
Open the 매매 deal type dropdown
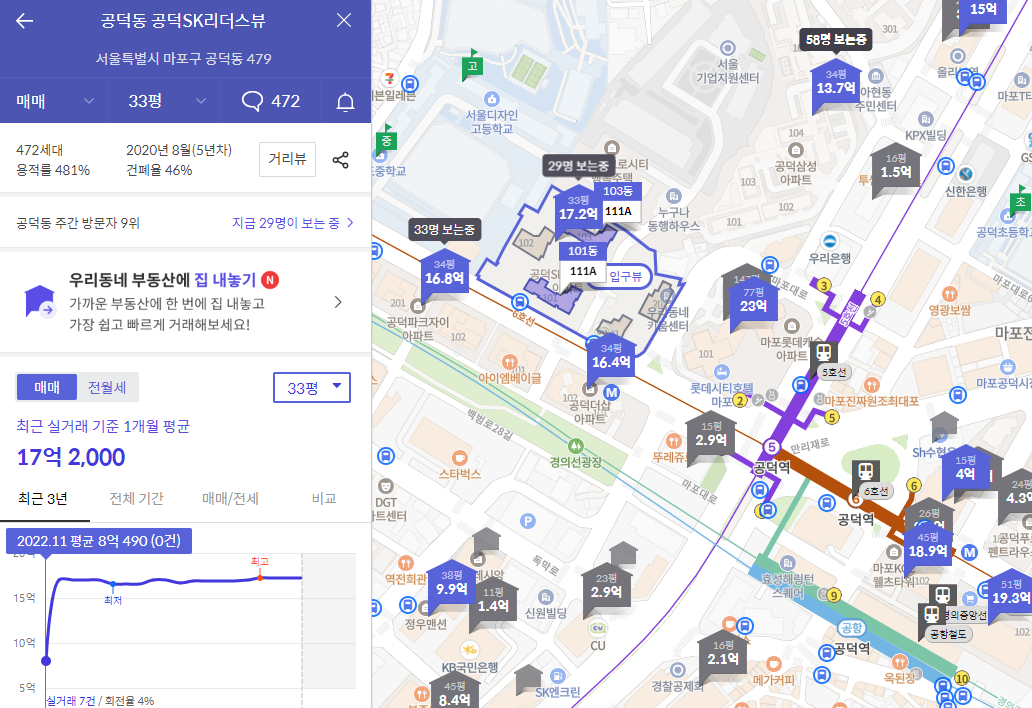point(54,101)
